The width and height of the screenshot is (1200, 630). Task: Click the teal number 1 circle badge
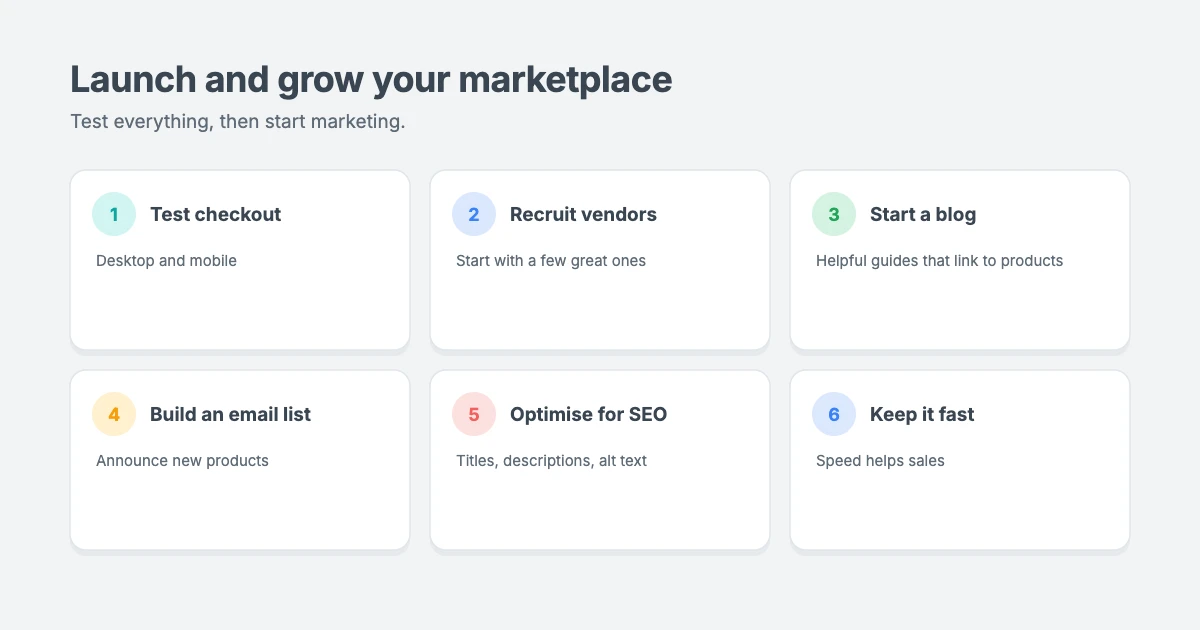click(114, 214)
